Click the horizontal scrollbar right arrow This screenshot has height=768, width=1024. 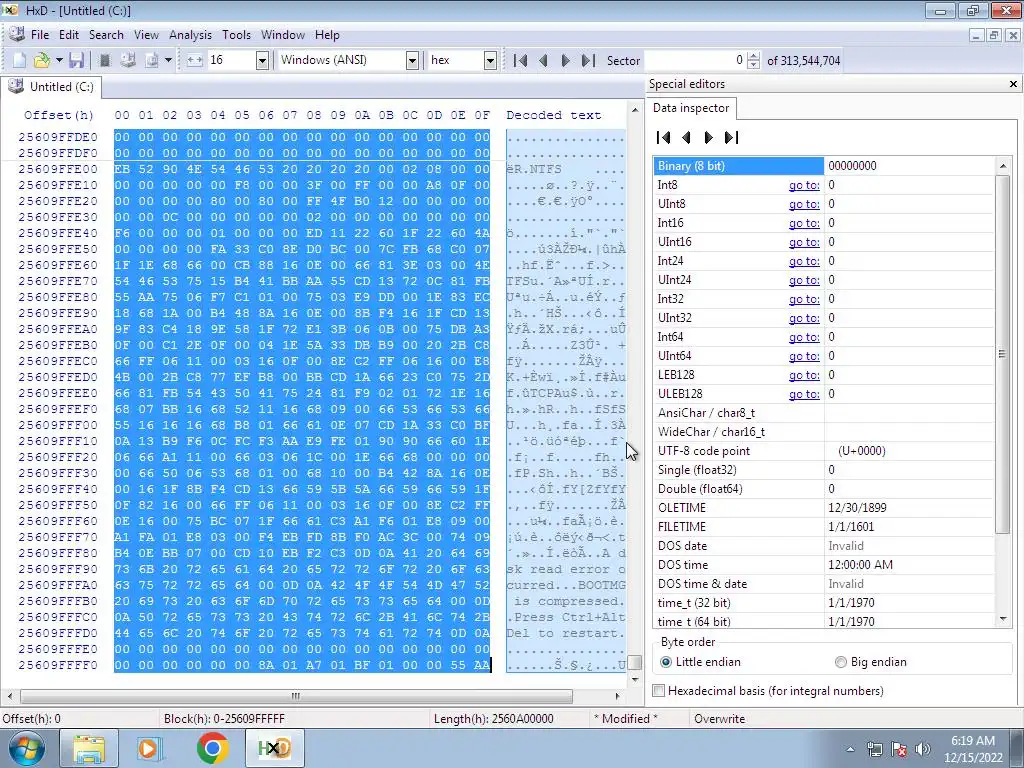(617, 696)
